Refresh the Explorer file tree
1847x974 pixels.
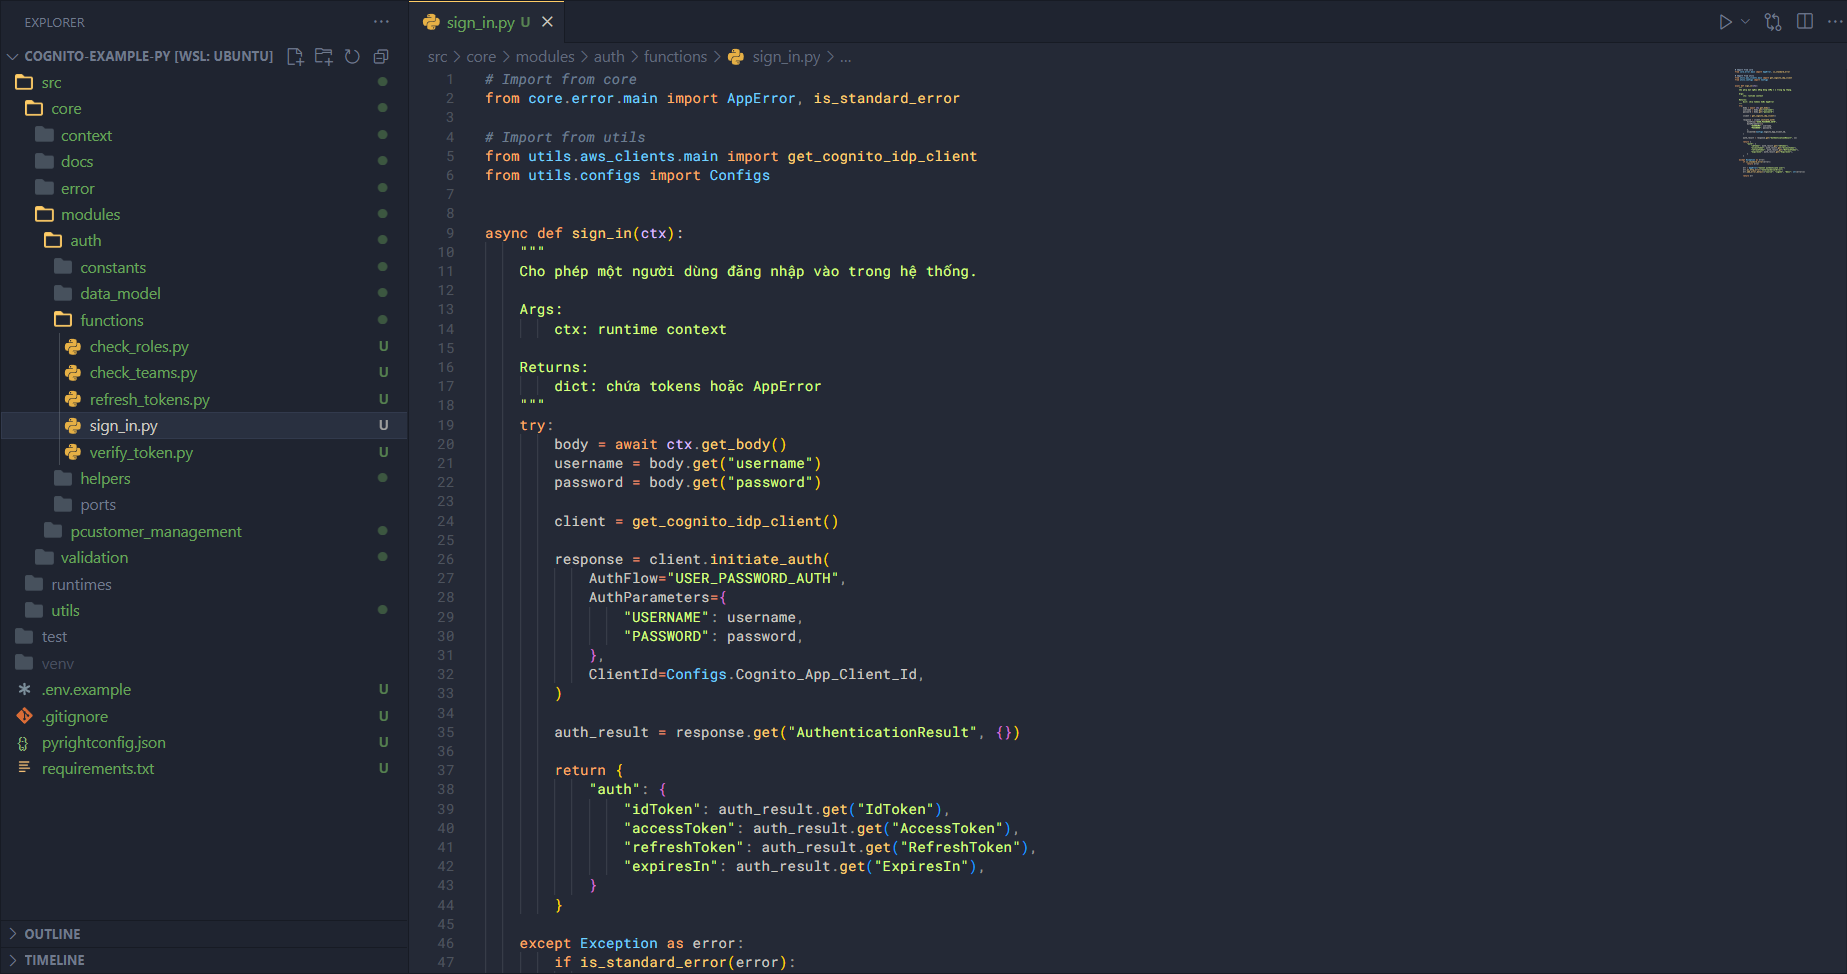click(352, 56)
